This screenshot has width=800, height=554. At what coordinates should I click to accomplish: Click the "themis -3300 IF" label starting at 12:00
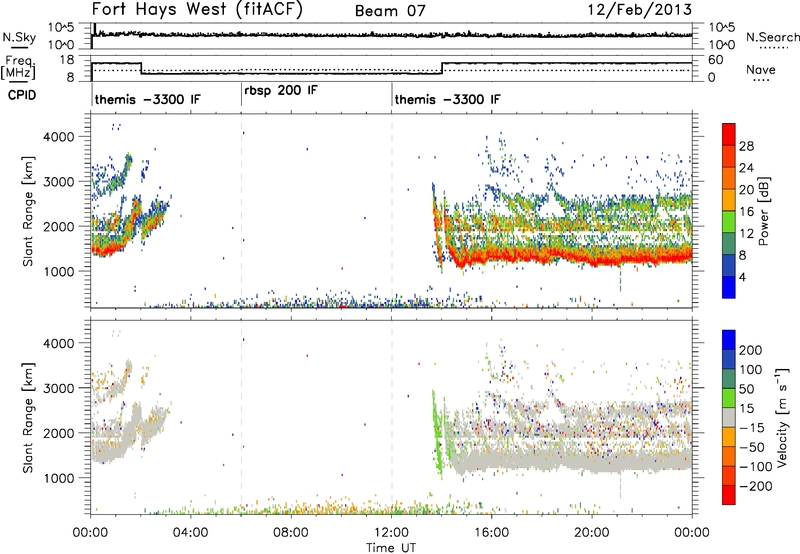pyautogui.click(x=447, y=99)
